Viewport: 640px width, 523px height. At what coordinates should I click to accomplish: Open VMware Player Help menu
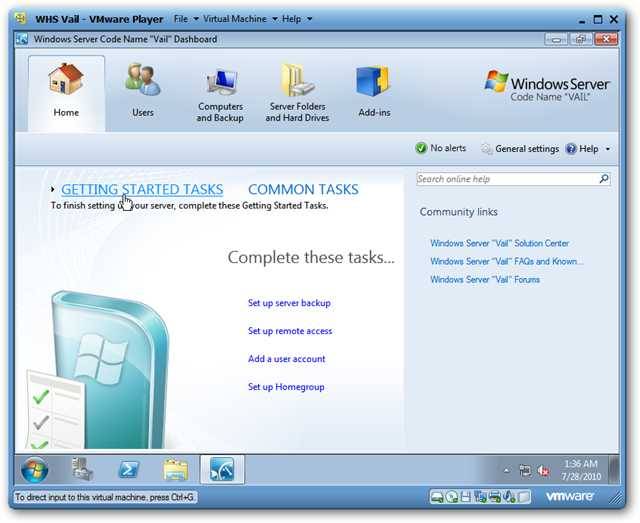pyautogui.click(x=297, y=19)
